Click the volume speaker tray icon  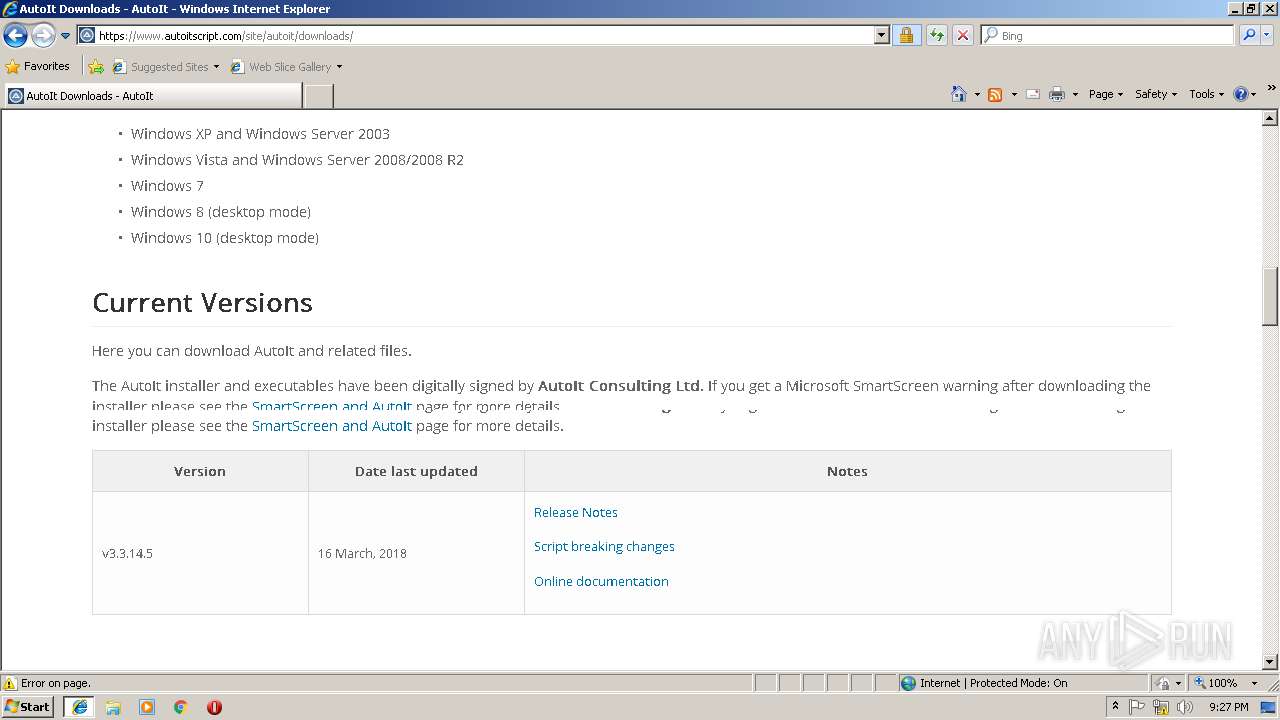(1185, 707)
